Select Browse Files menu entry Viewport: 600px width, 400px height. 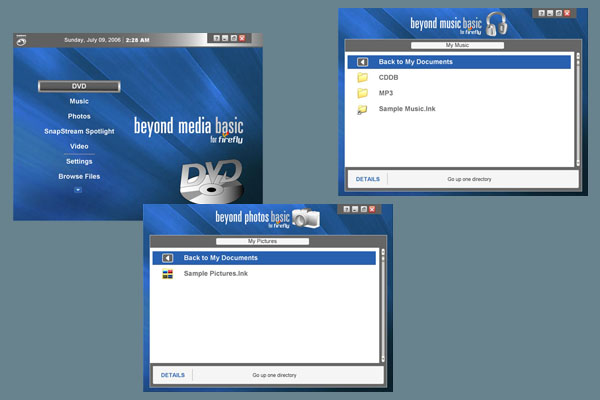coord(79,176)
